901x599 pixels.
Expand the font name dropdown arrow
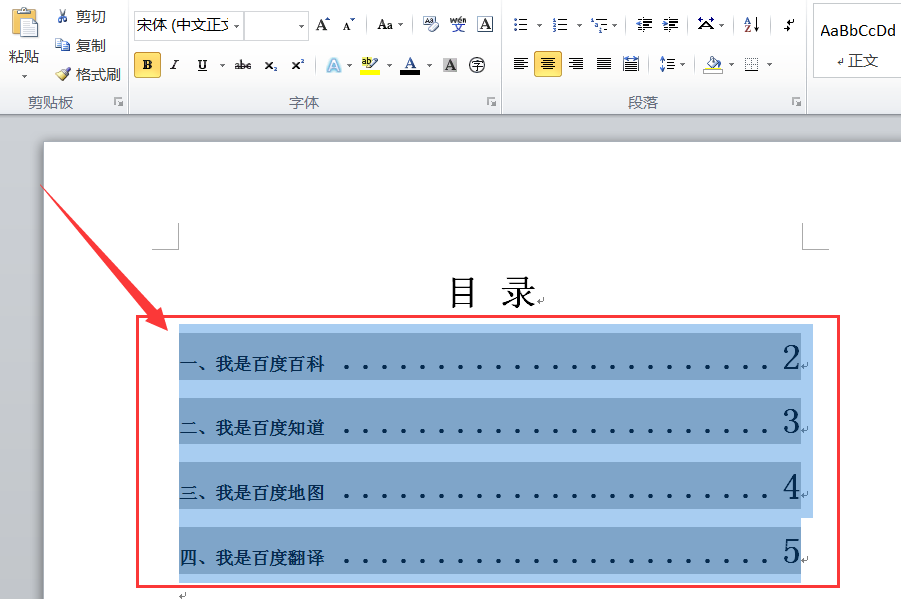pyautogui.click(x=236, y=26)
